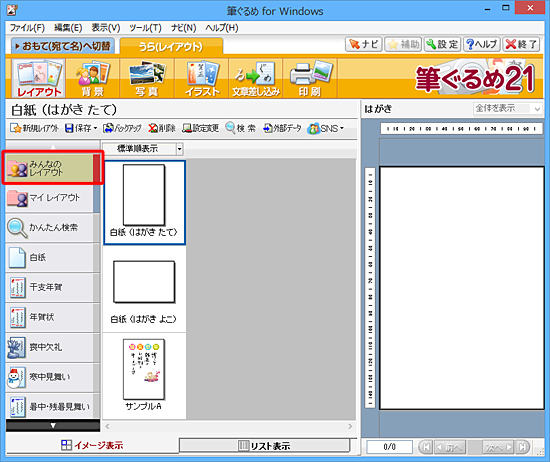This screenshot has height=462, width=550.
Task: Select the みんなのレイアウト category
Action: (x=53, y=168)
